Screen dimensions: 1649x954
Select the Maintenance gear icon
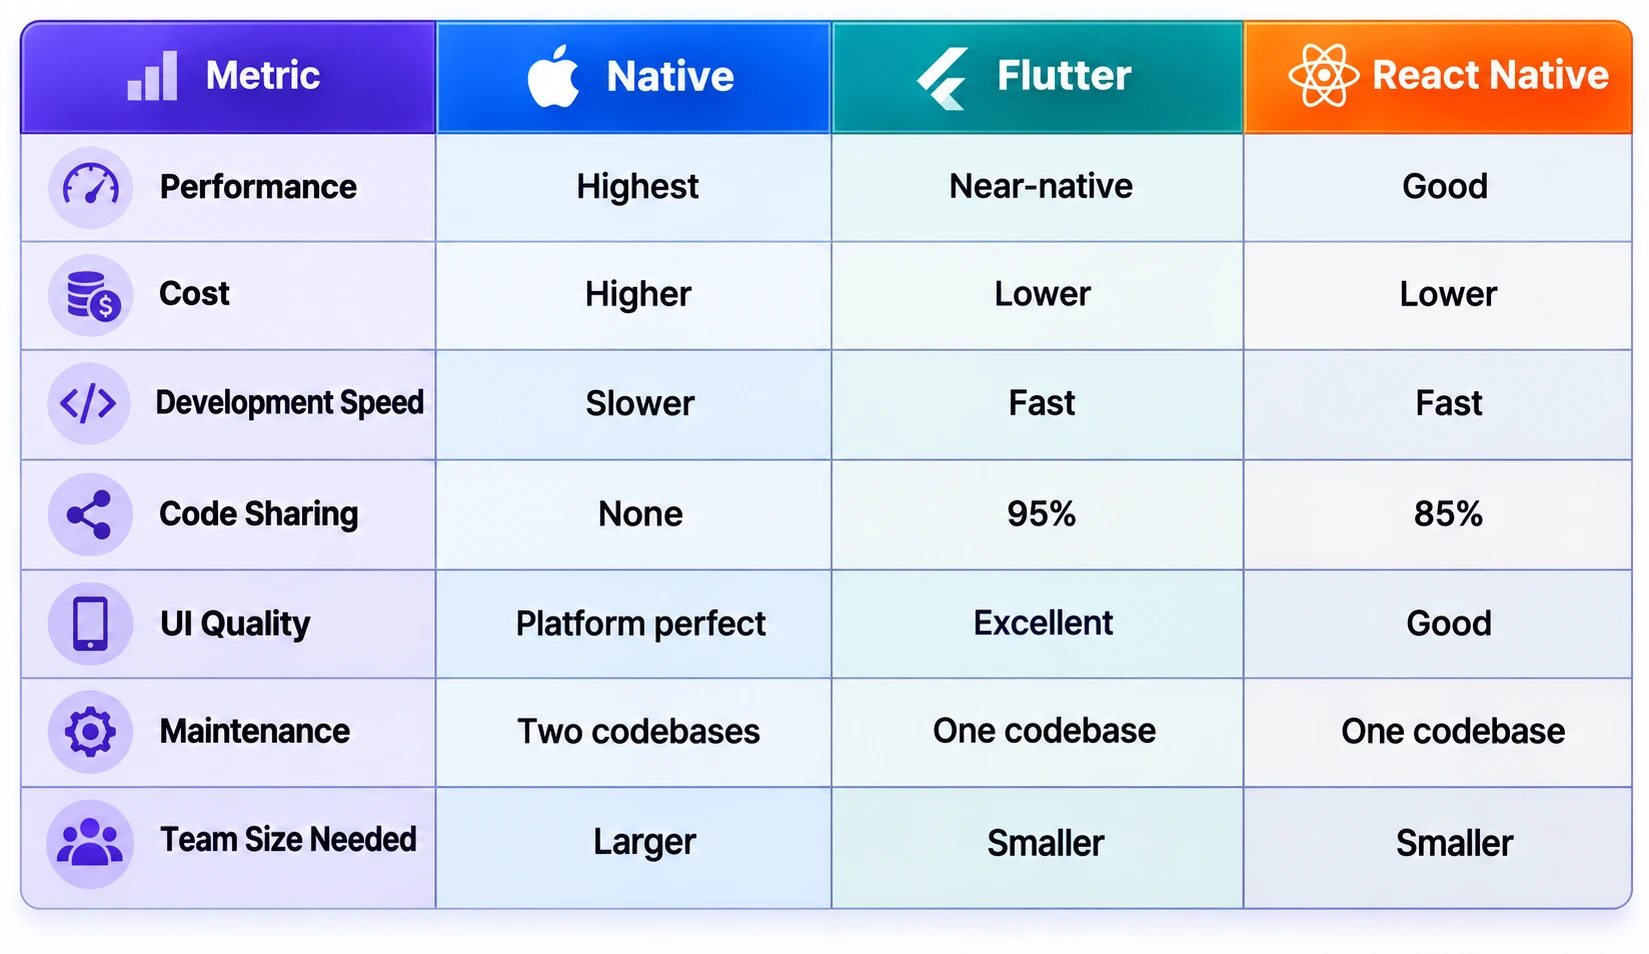pos(90,732)
